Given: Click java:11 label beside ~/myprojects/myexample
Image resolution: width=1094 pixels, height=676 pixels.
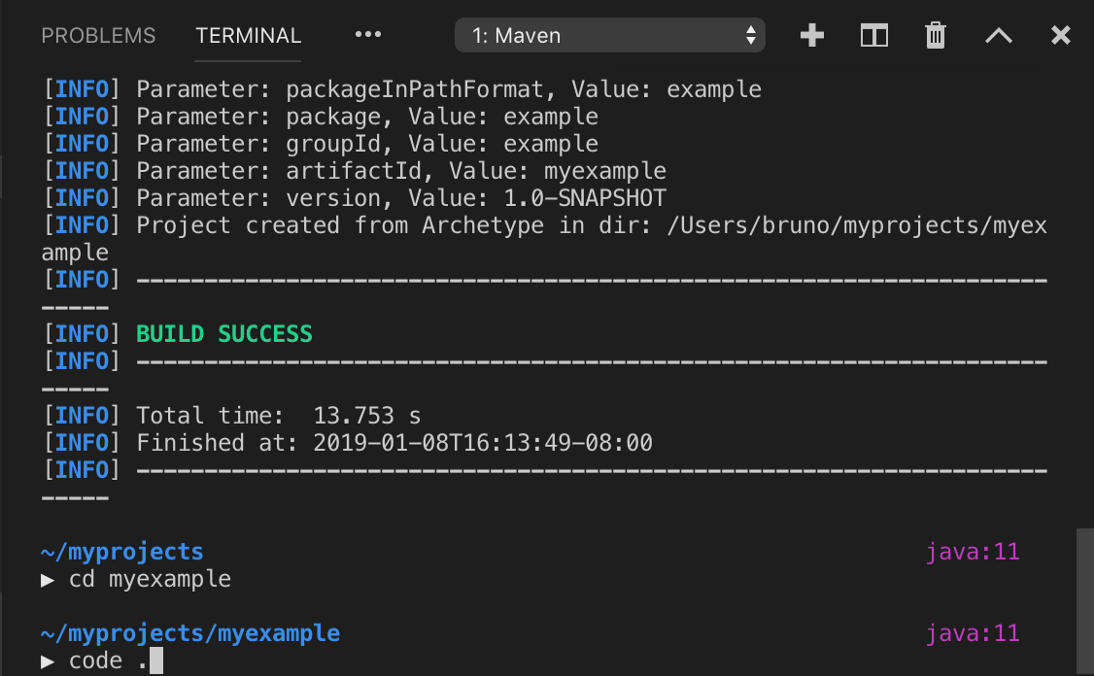Looking at the screenshot, I should 972,634.
